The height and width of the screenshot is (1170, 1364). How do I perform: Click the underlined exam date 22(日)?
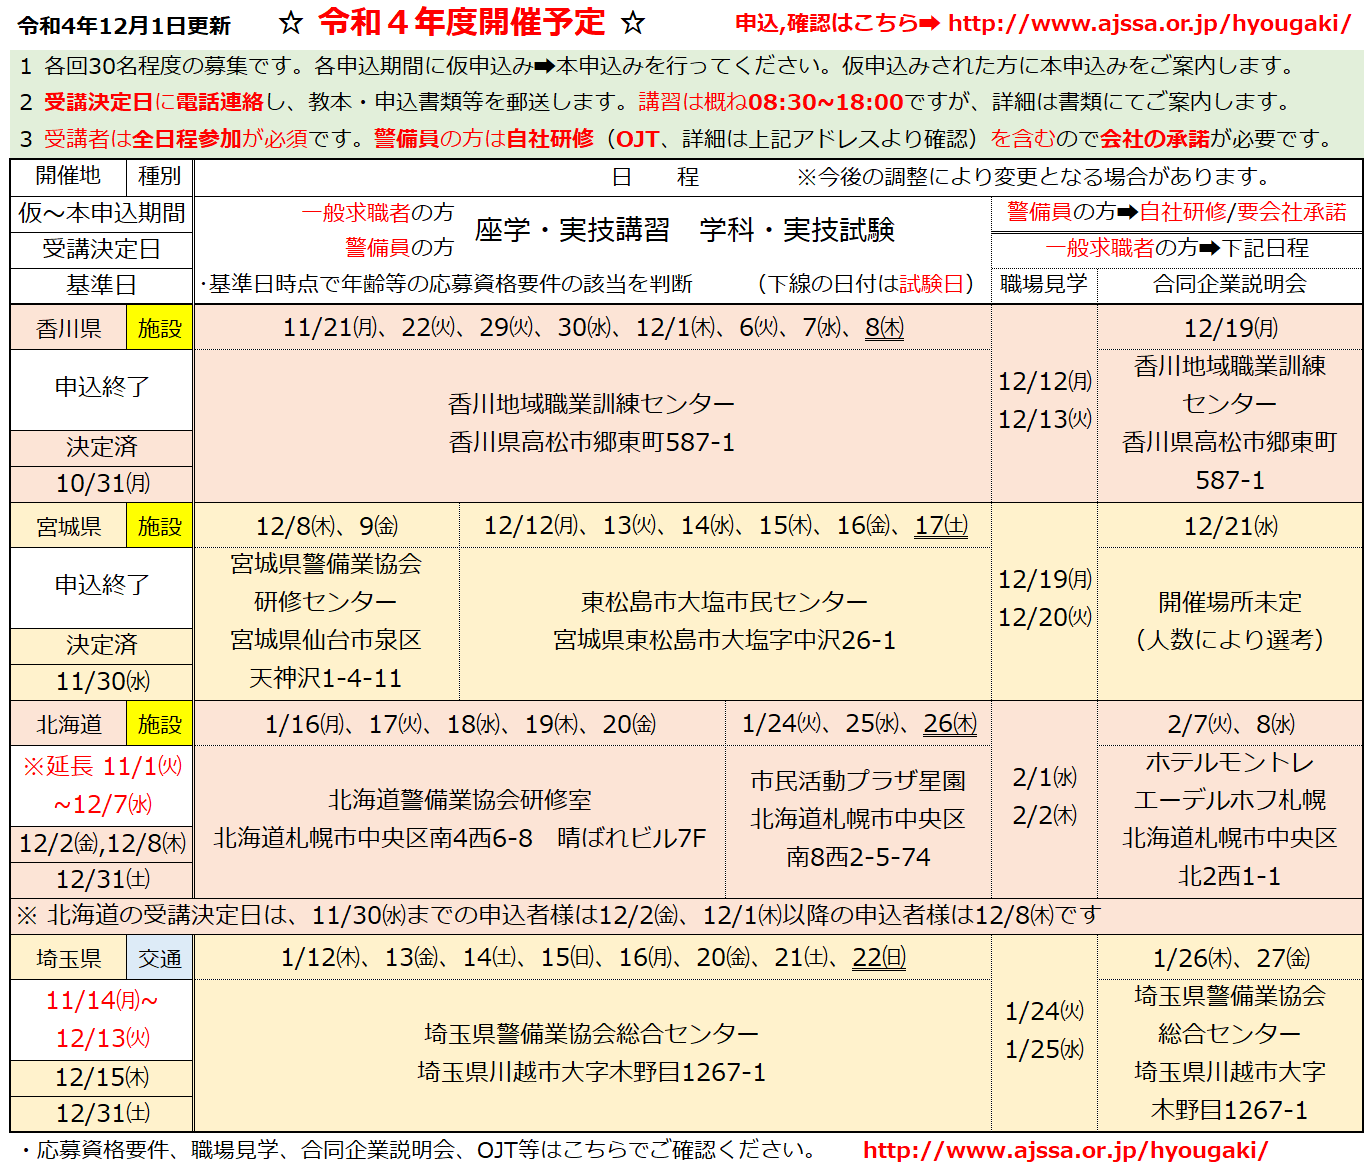879,958
